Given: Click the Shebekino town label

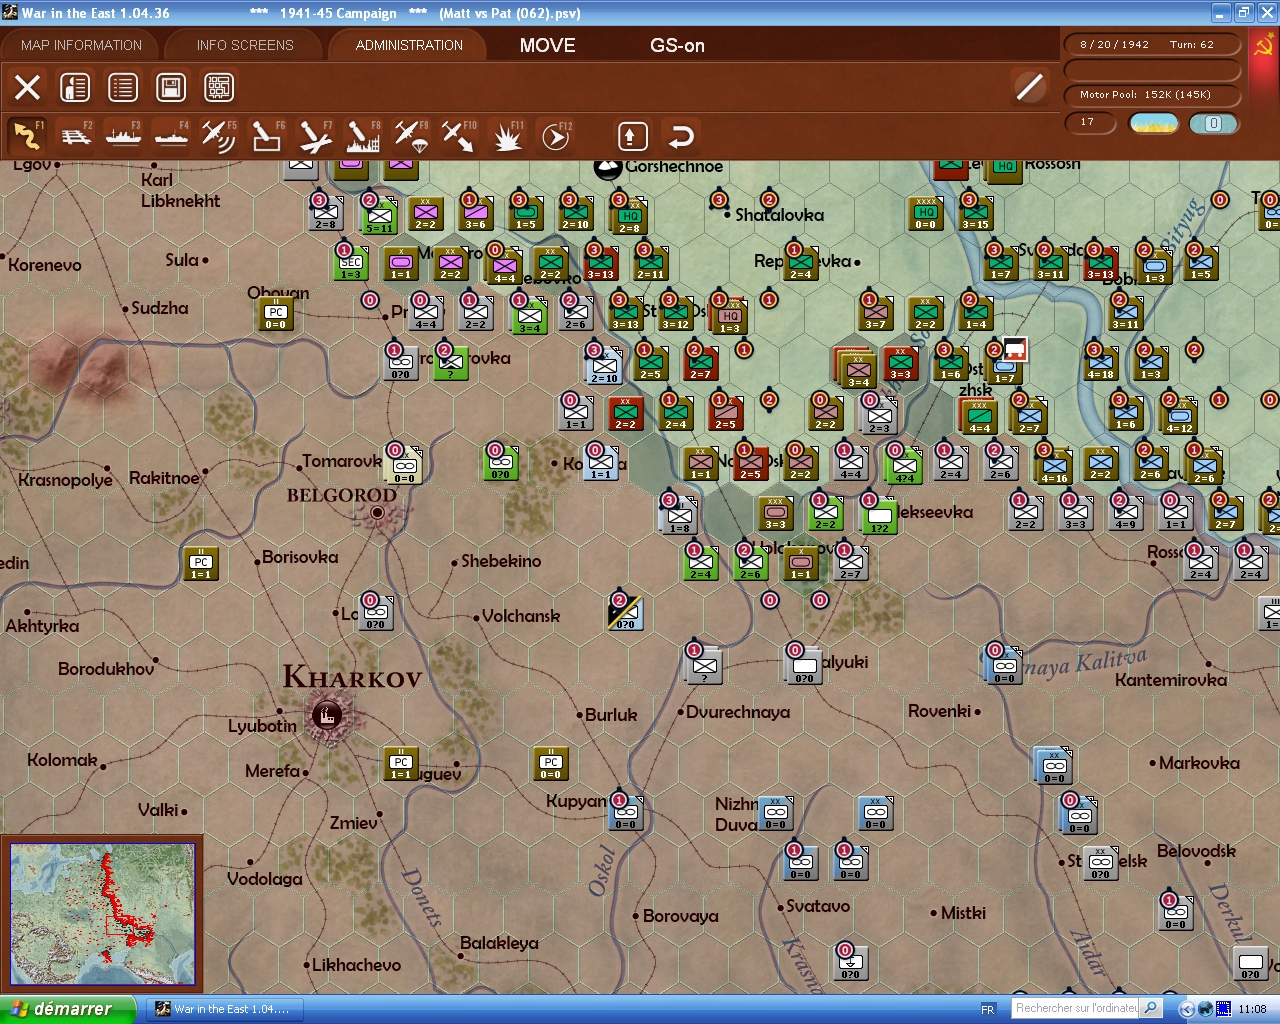Looking at the screenshot, I should coord(501,561).
